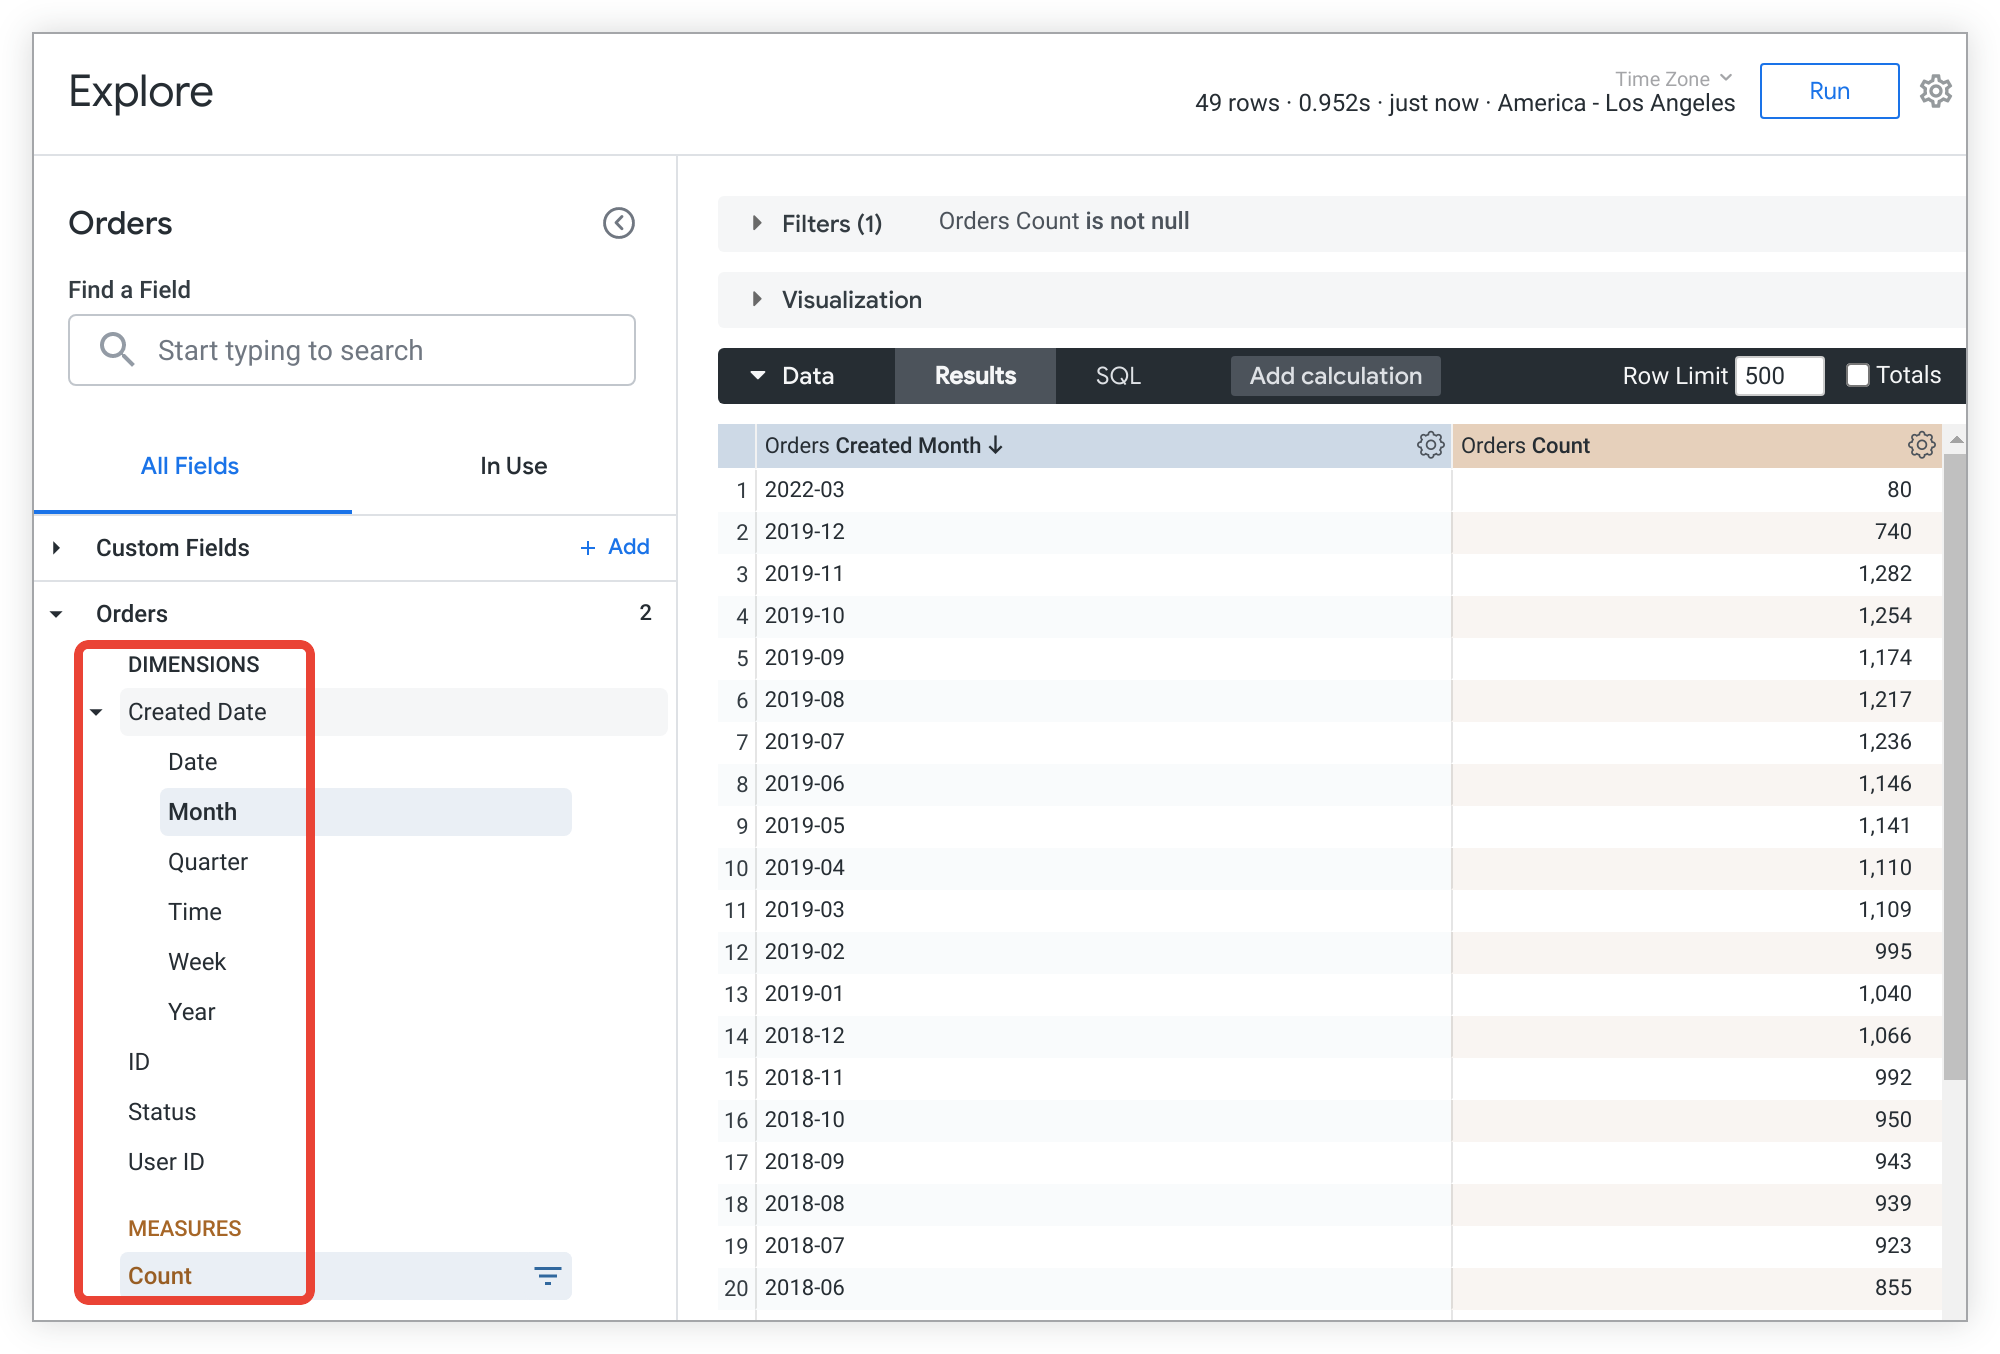Image resolution: width=2000 pixels, height=1354 pixels.
Task: Open Orders Count column gear menu
Action: point(1920,445)
